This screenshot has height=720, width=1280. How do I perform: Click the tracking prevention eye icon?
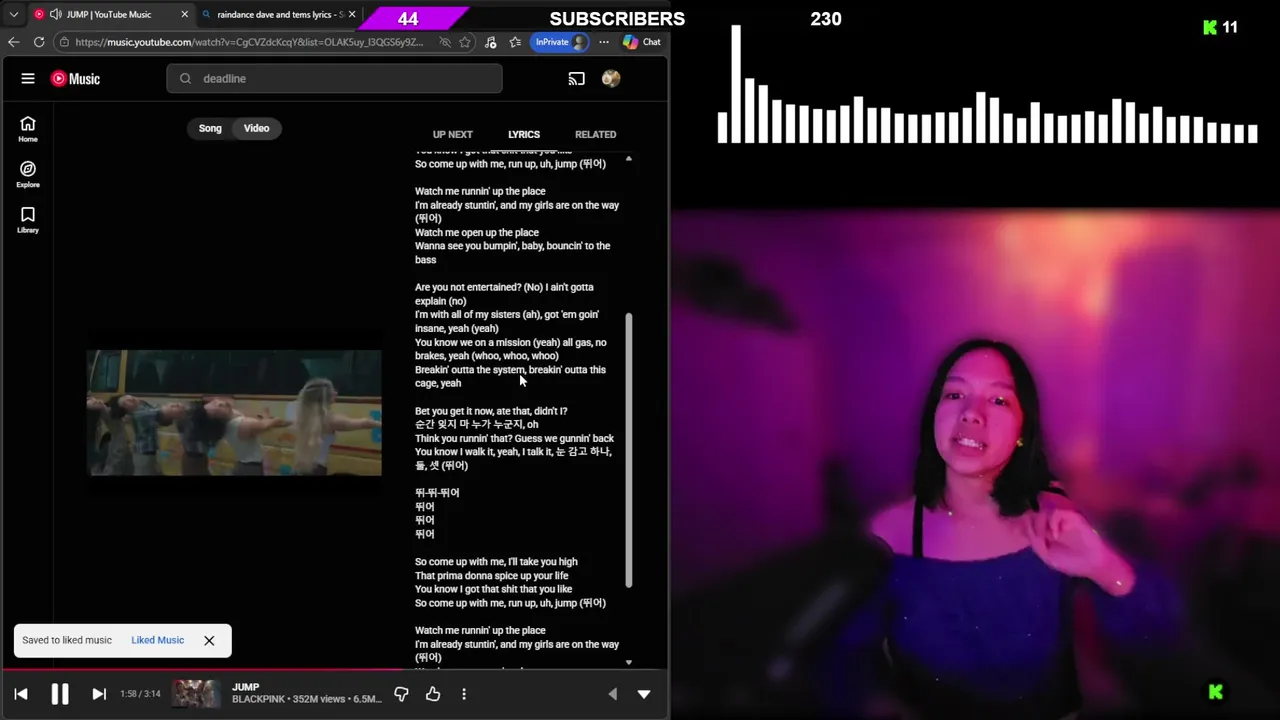(x=445, y=42)
